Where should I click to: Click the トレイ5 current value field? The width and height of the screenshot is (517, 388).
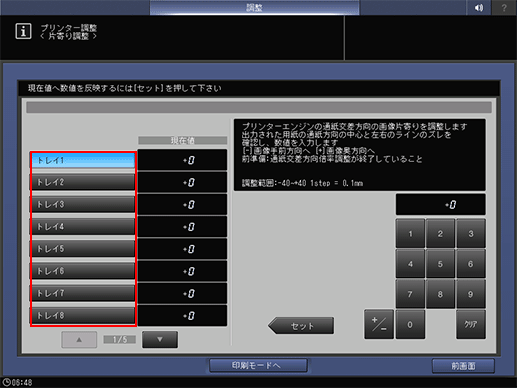click(x=182, y=249)
